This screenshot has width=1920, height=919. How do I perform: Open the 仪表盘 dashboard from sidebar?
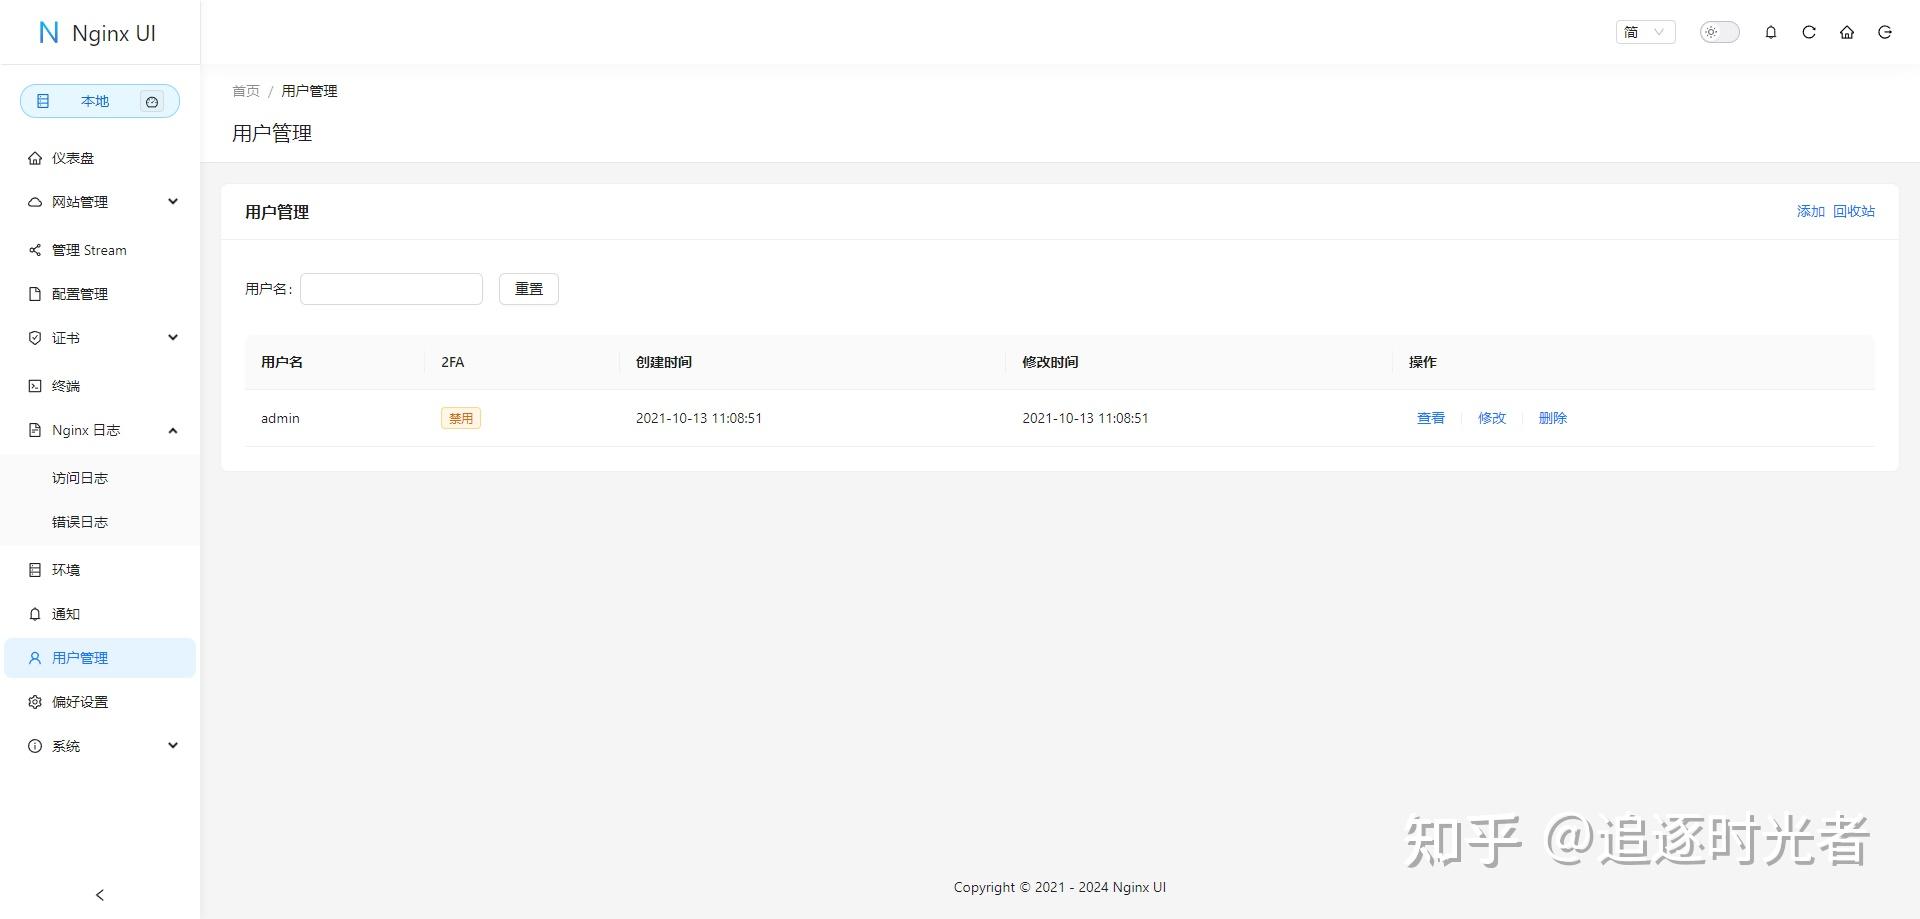[72, 157]
